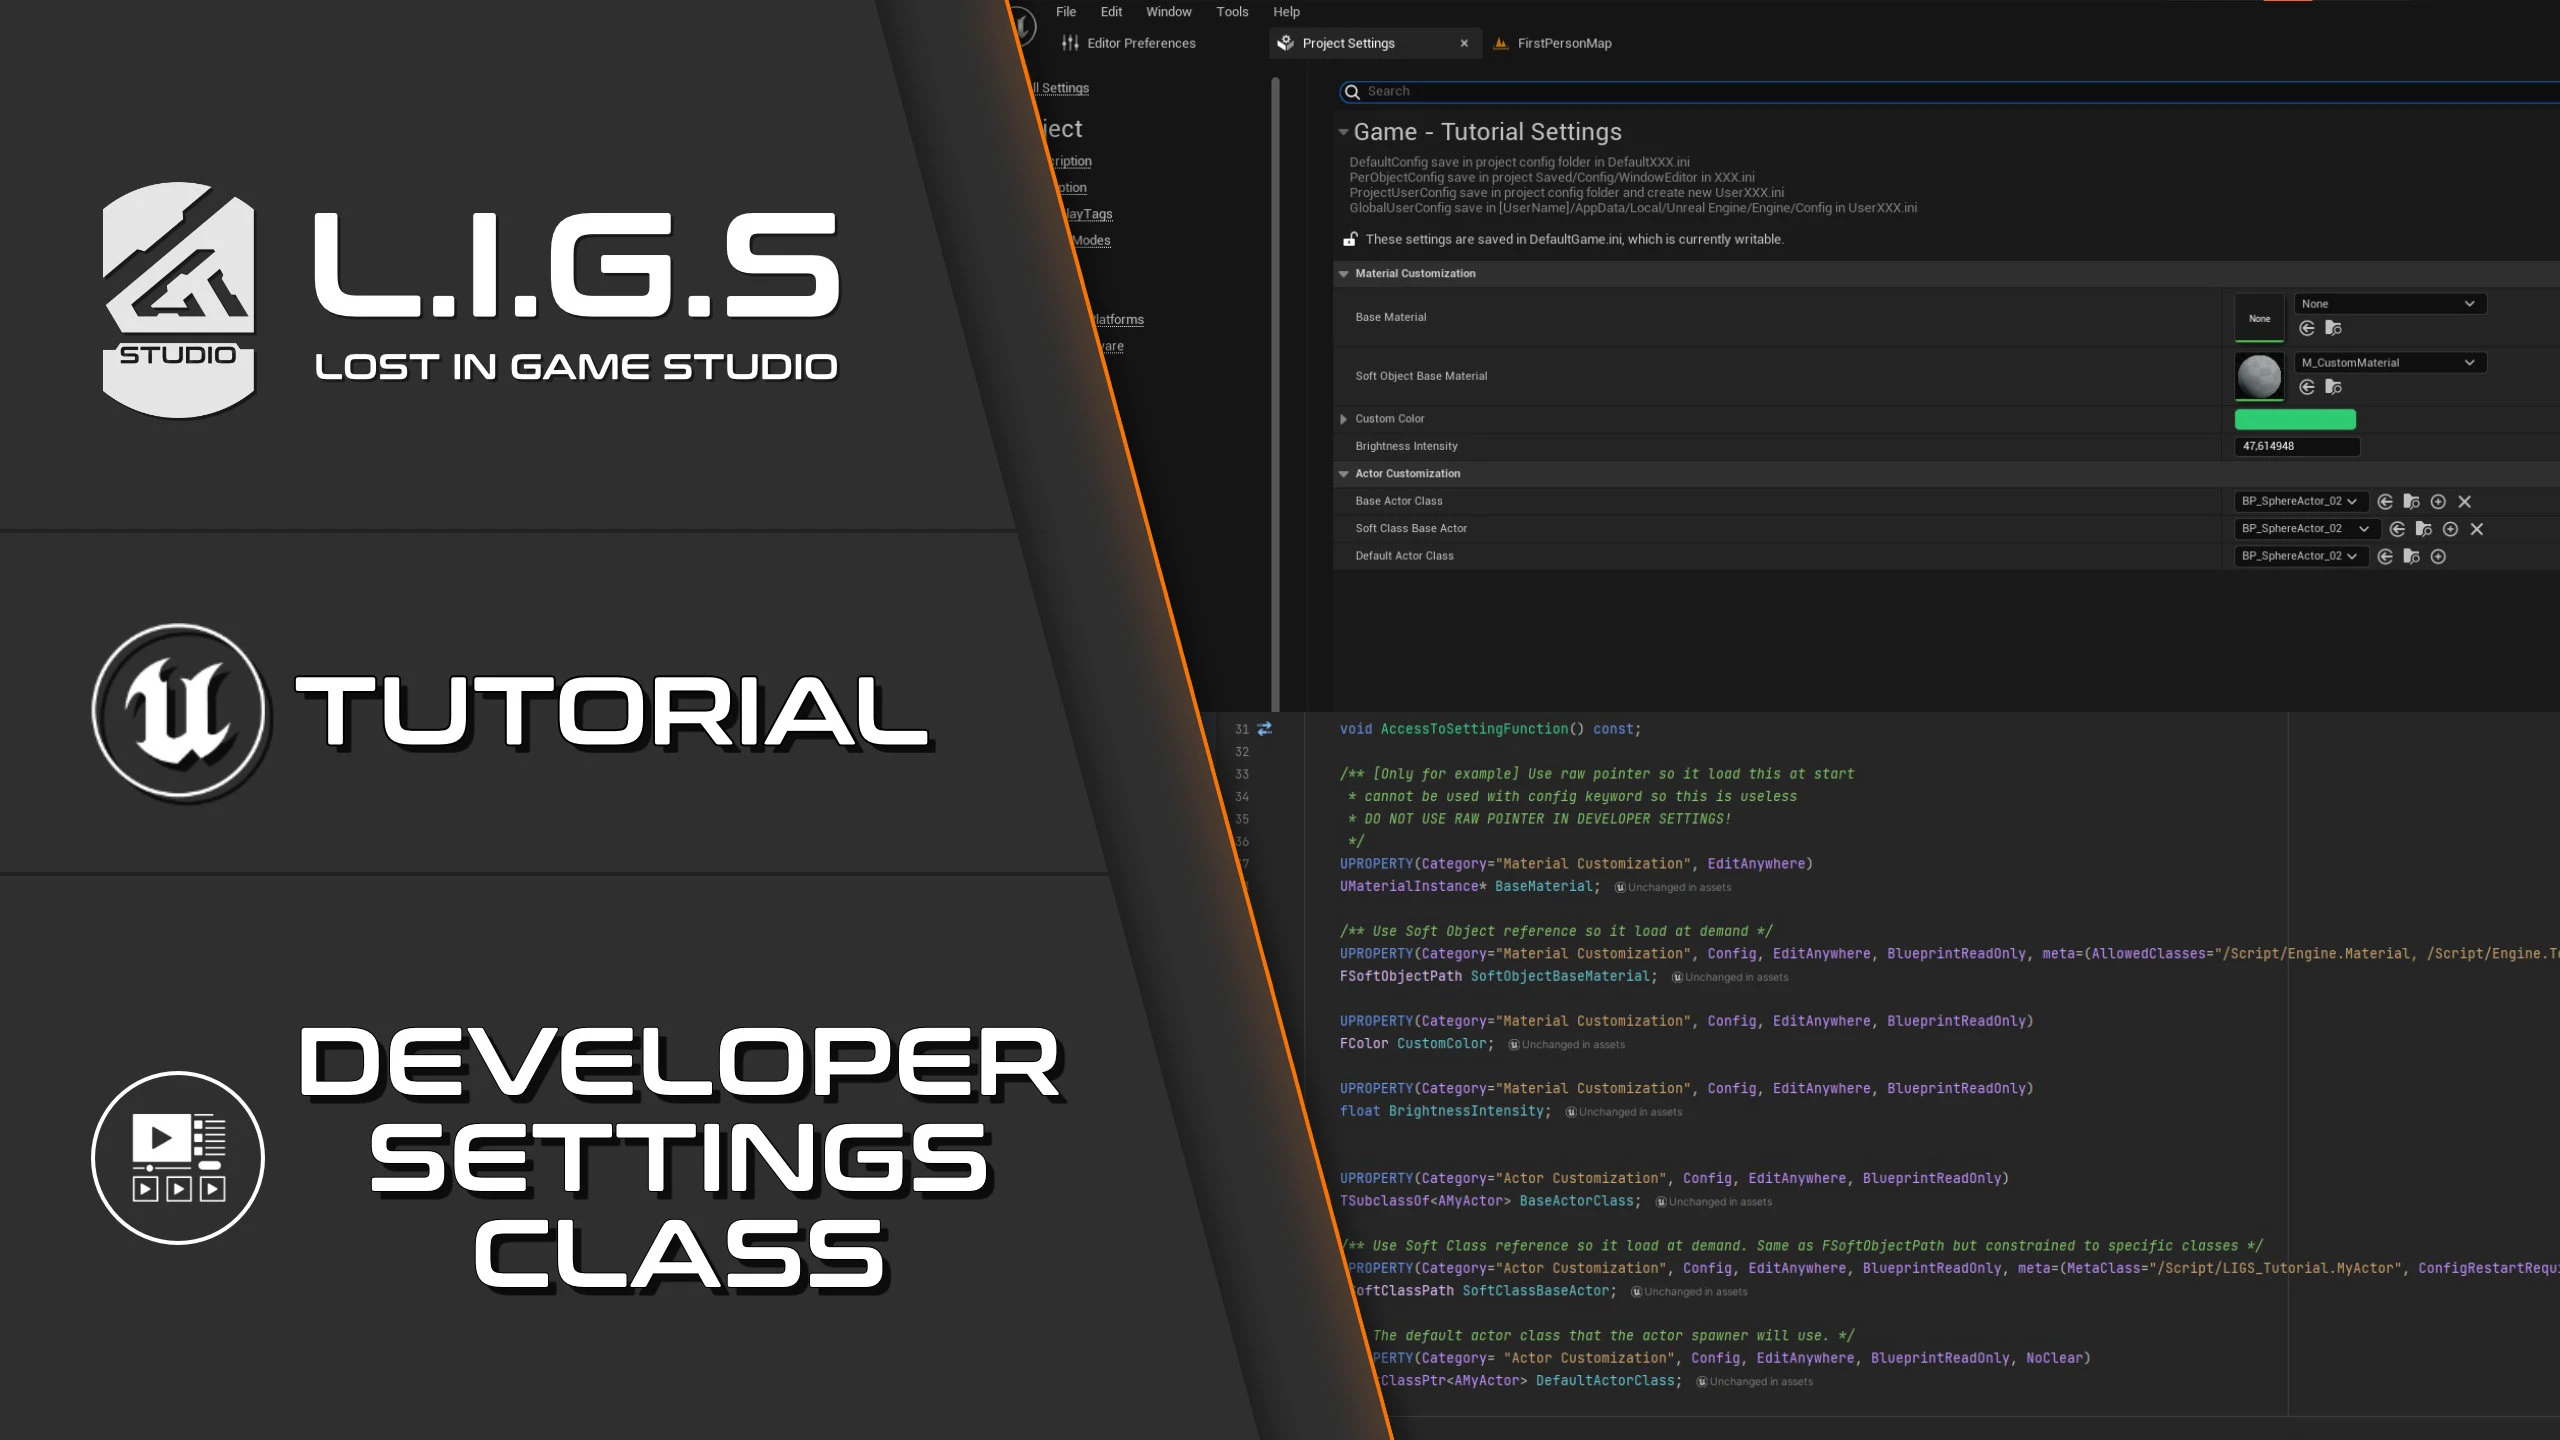This screenshot has width=2560, height=1440.
Task: Click Unchanged in assets hint after CustomColor
Action: [1567, 1045]
